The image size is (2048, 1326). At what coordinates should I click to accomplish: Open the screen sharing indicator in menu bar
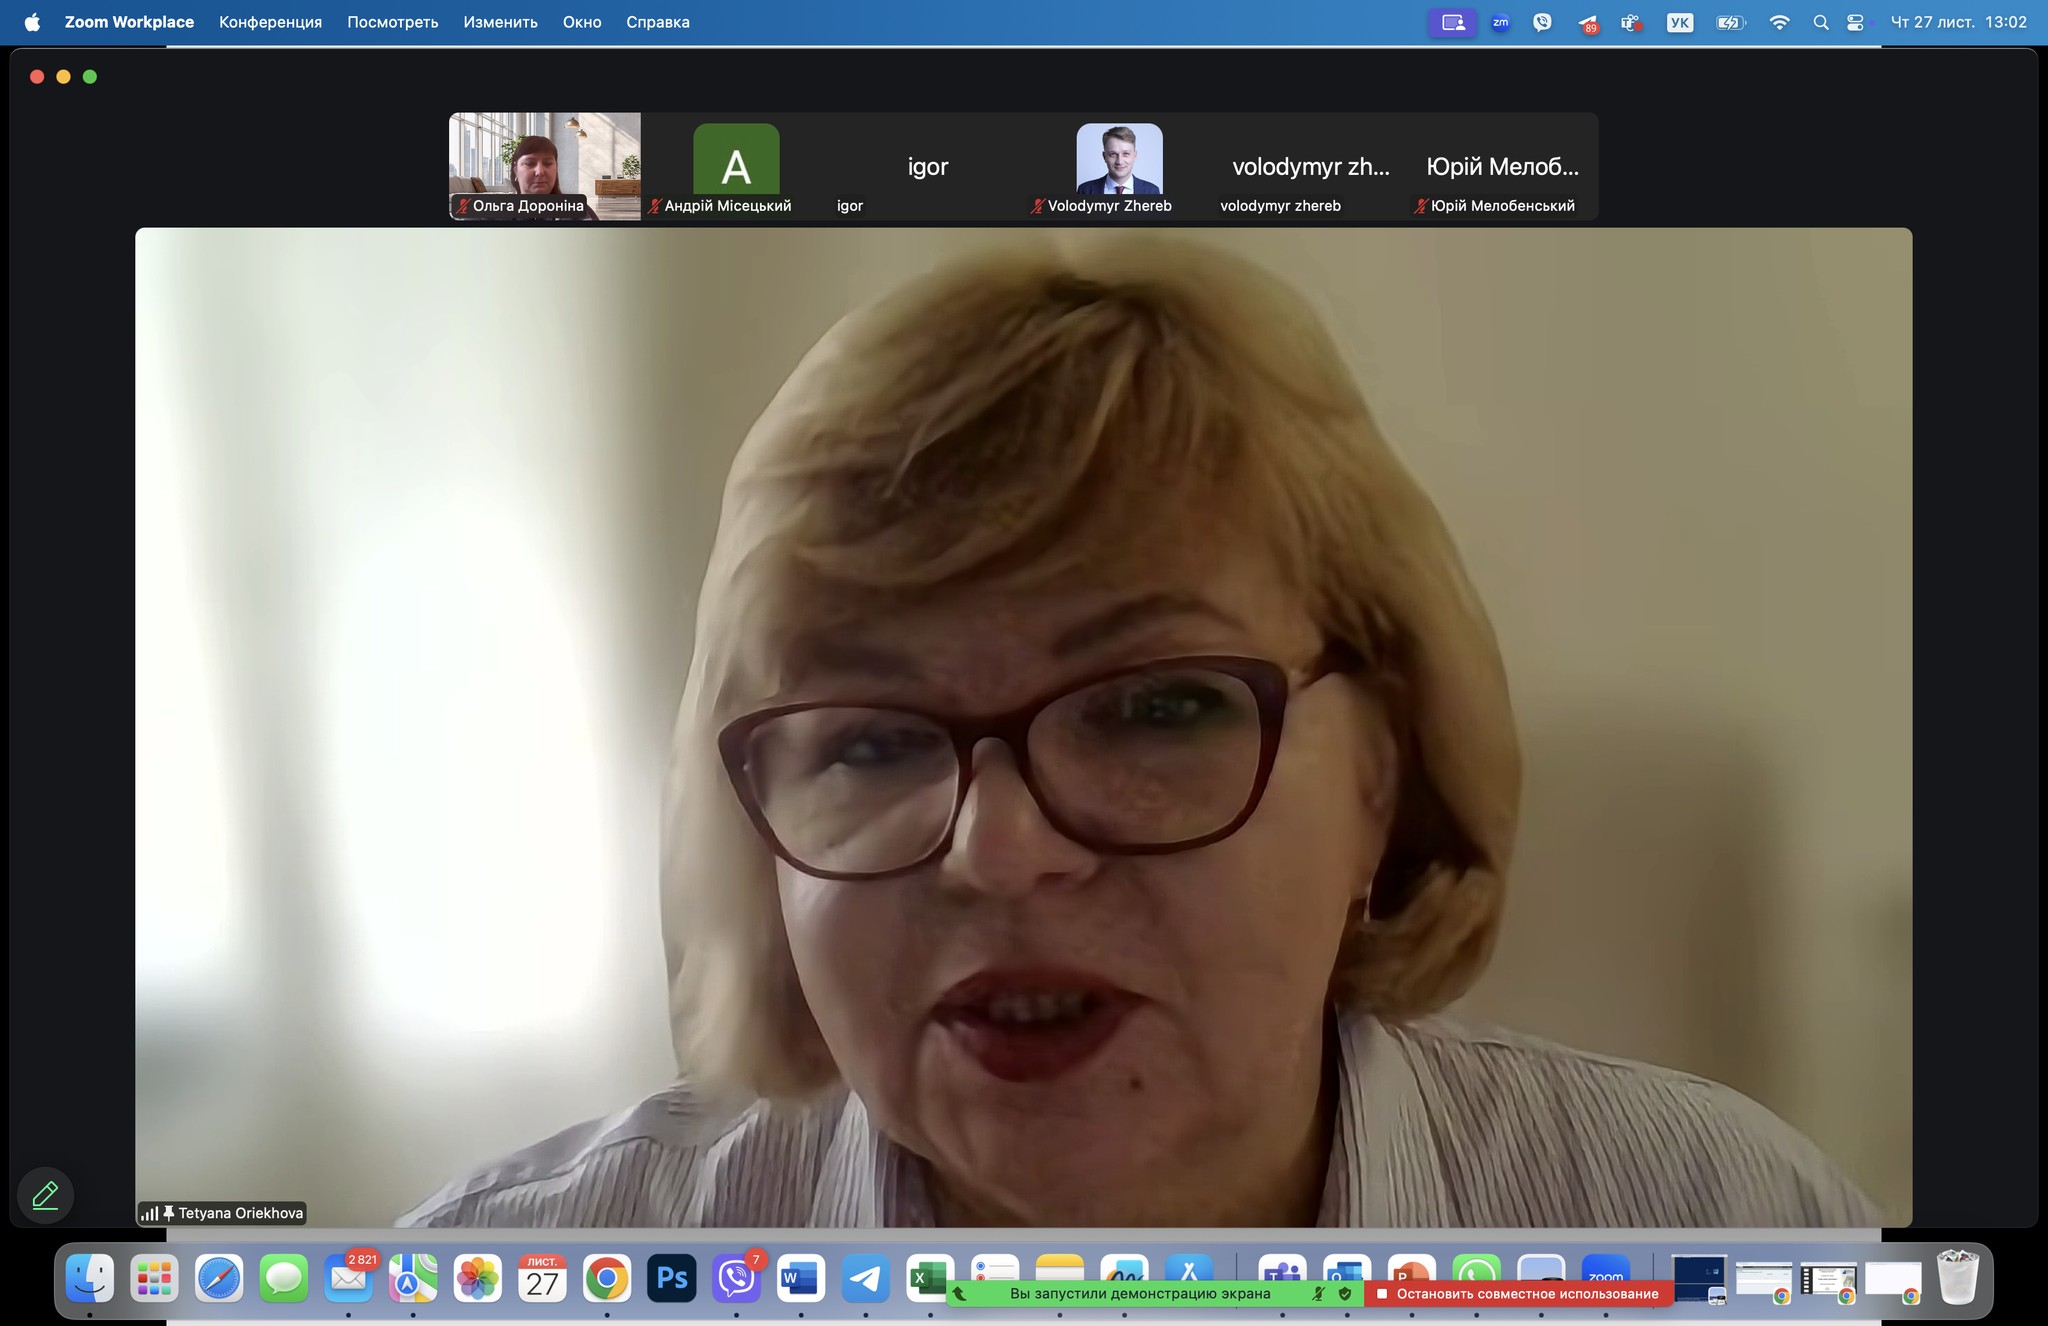click(1452, 22)
